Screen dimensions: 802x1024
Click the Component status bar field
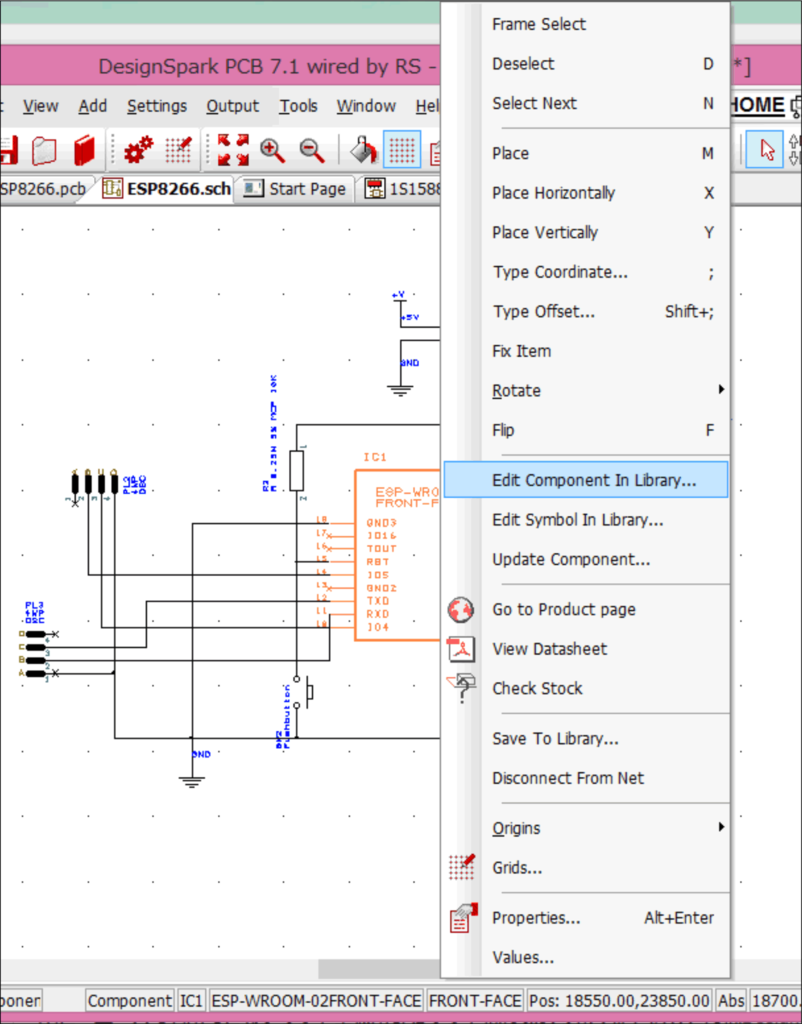click(130, 1000)
